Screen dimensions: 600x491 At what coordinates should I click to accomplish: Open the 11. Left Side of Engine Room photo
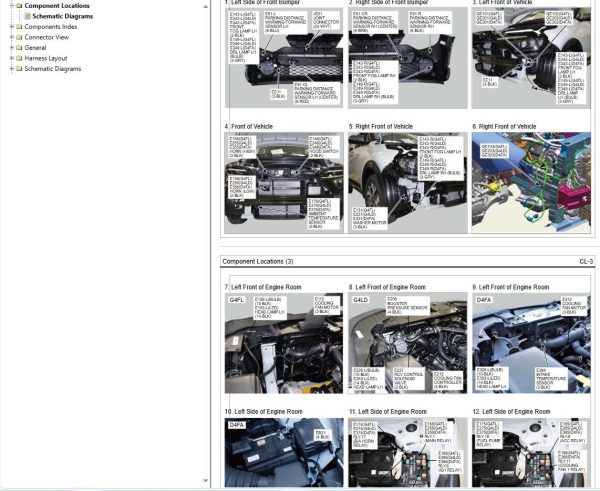click(x=408, y=452)
